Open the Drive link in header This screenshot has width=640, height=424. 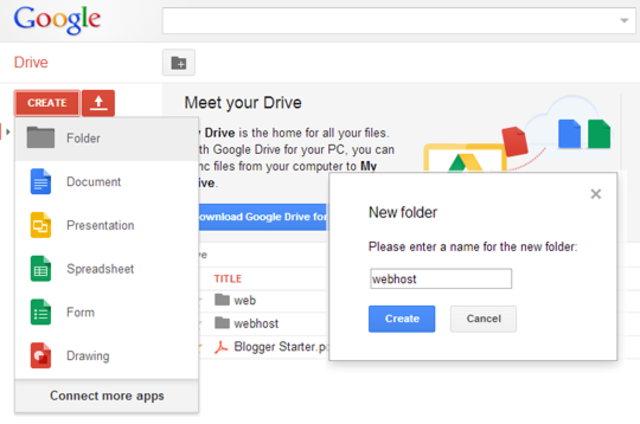point(31,62)
